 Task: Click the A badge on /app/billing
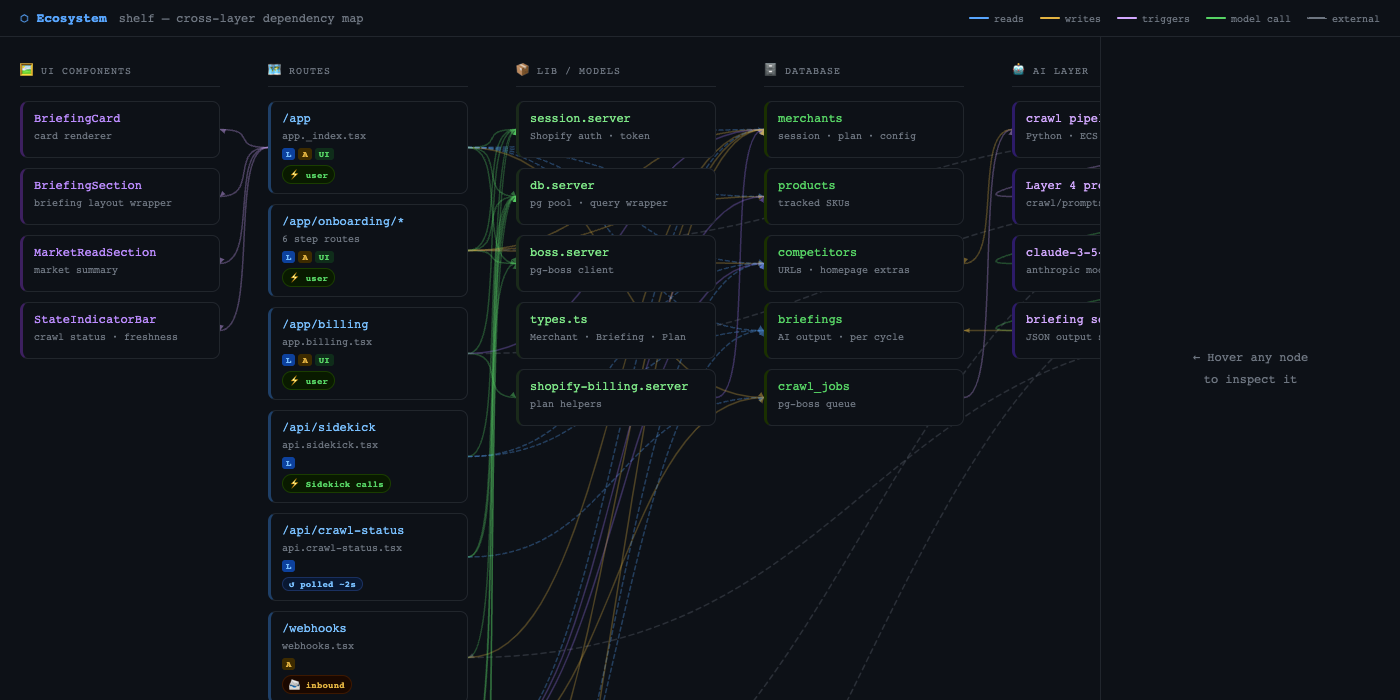305,360
